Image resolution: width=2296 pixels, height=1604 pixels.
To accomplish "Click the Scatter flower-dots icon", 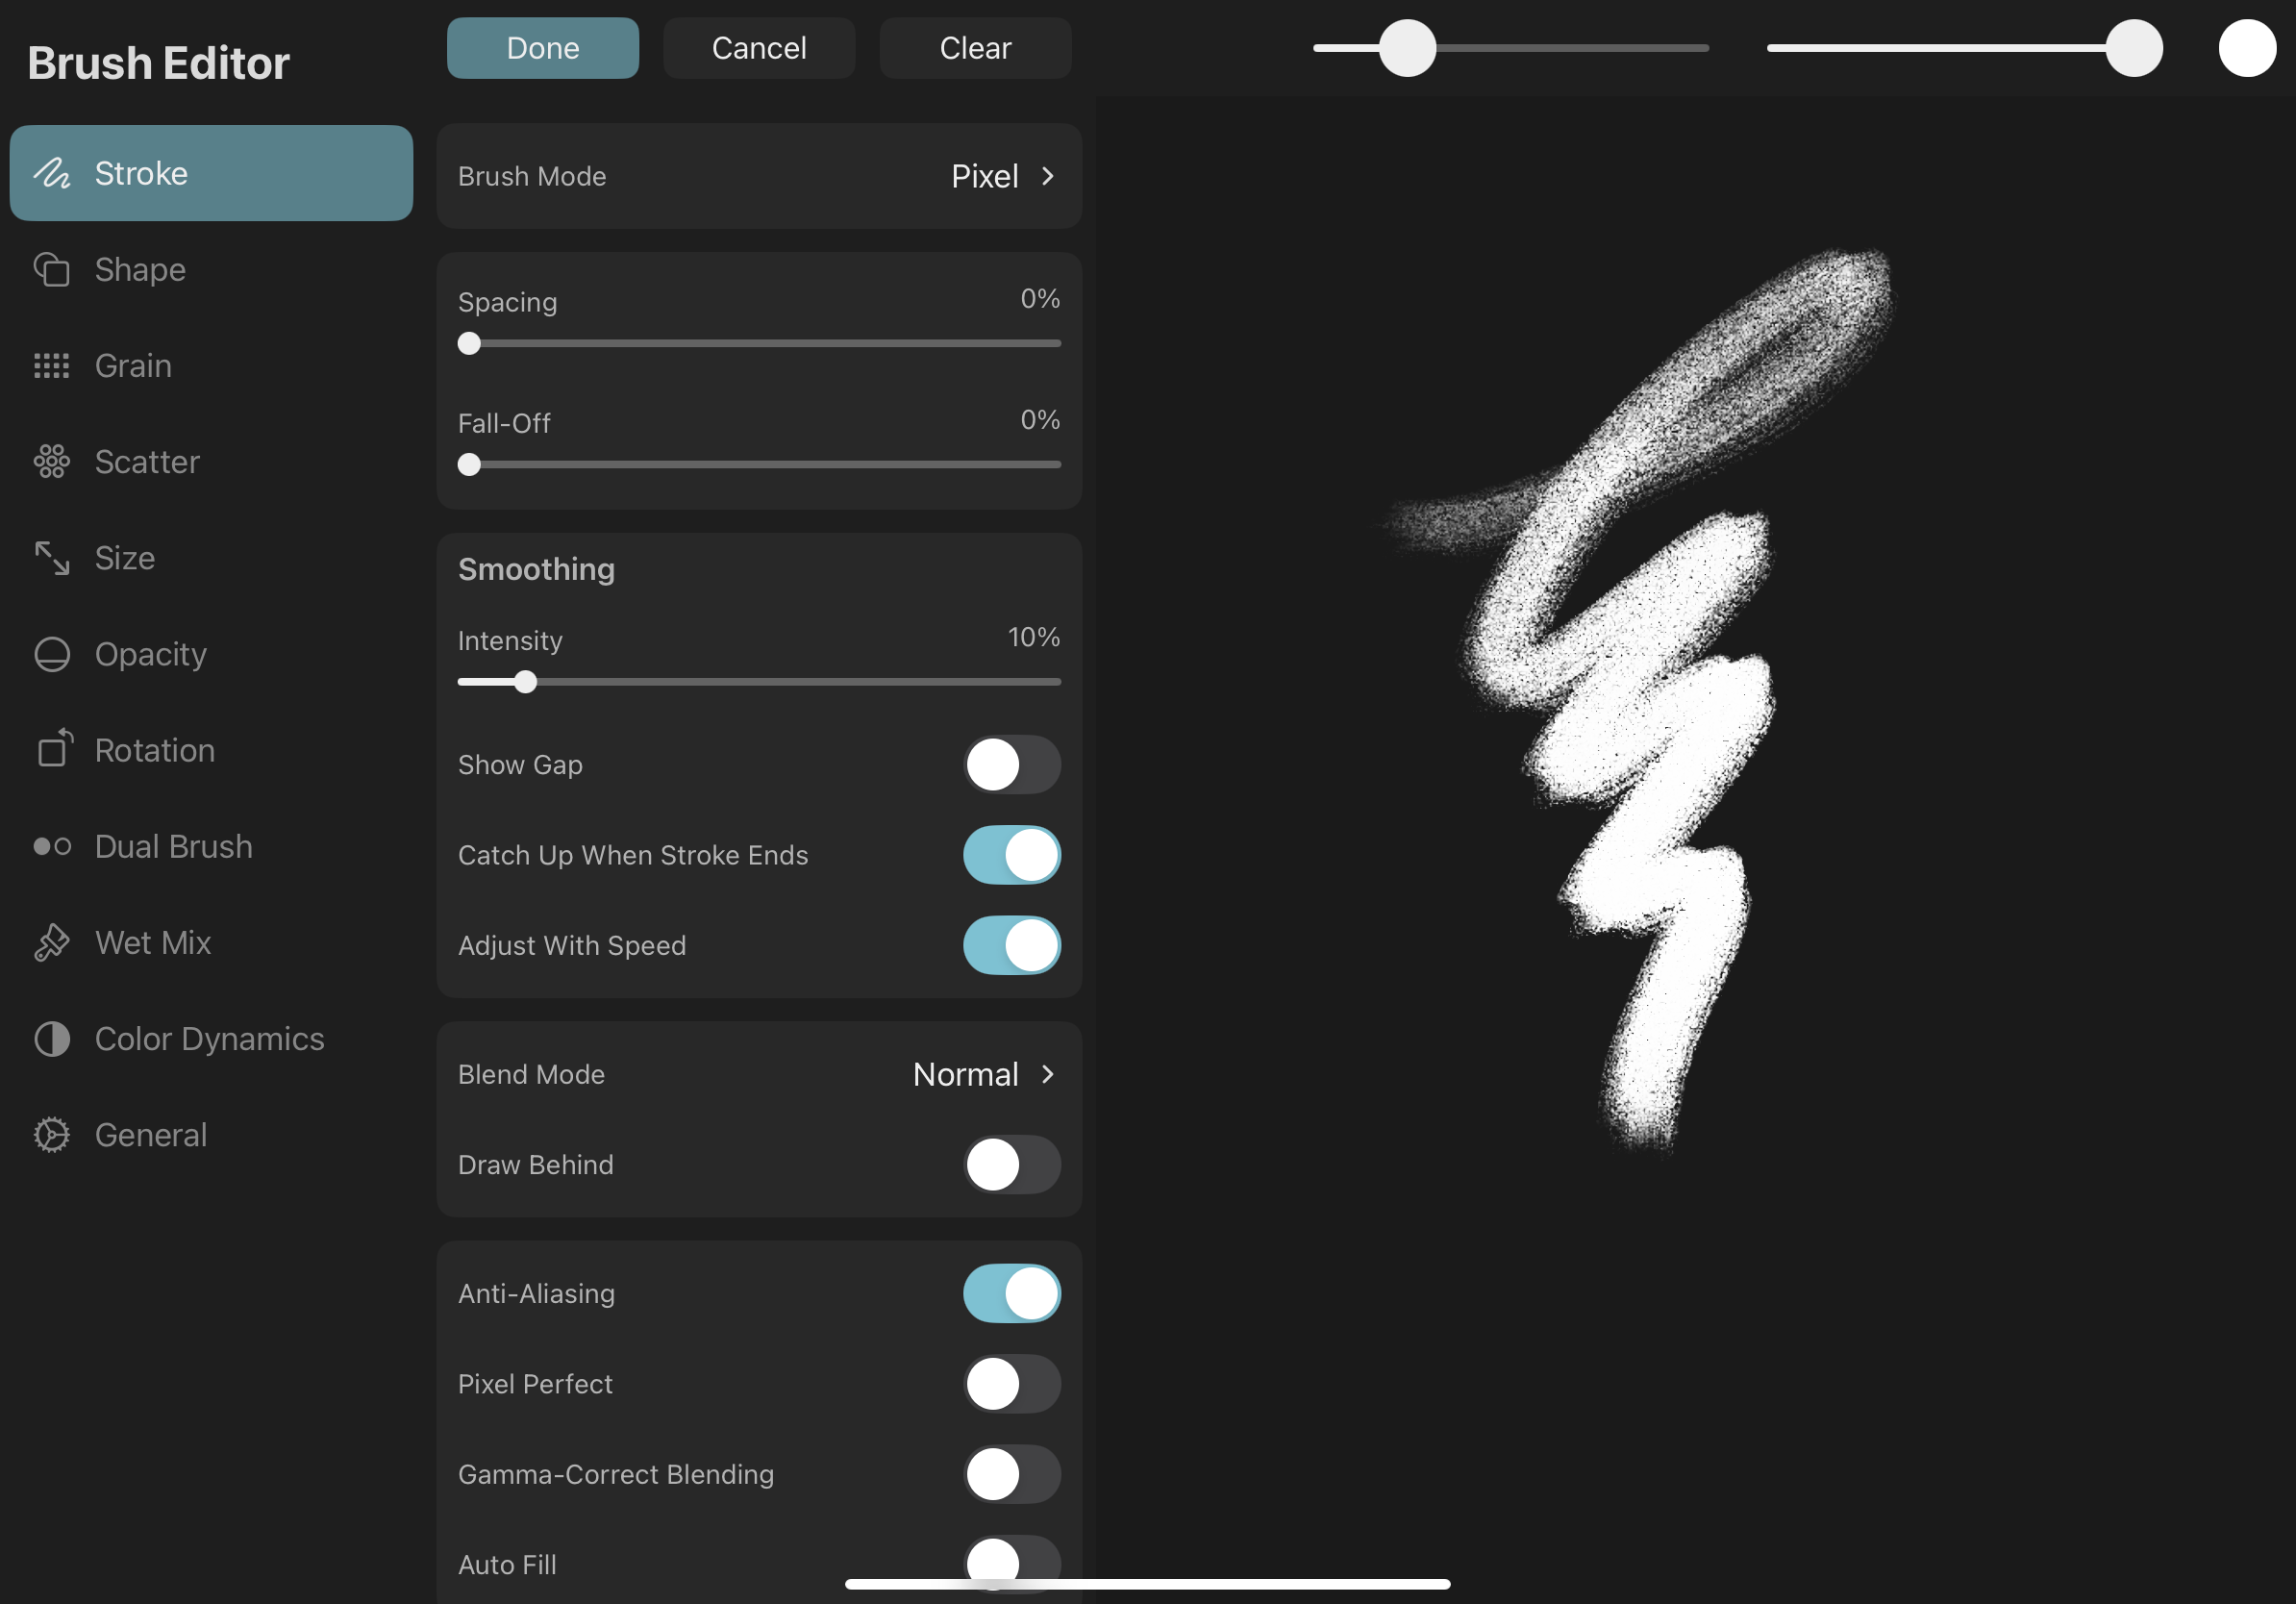I will pos(52,462).
